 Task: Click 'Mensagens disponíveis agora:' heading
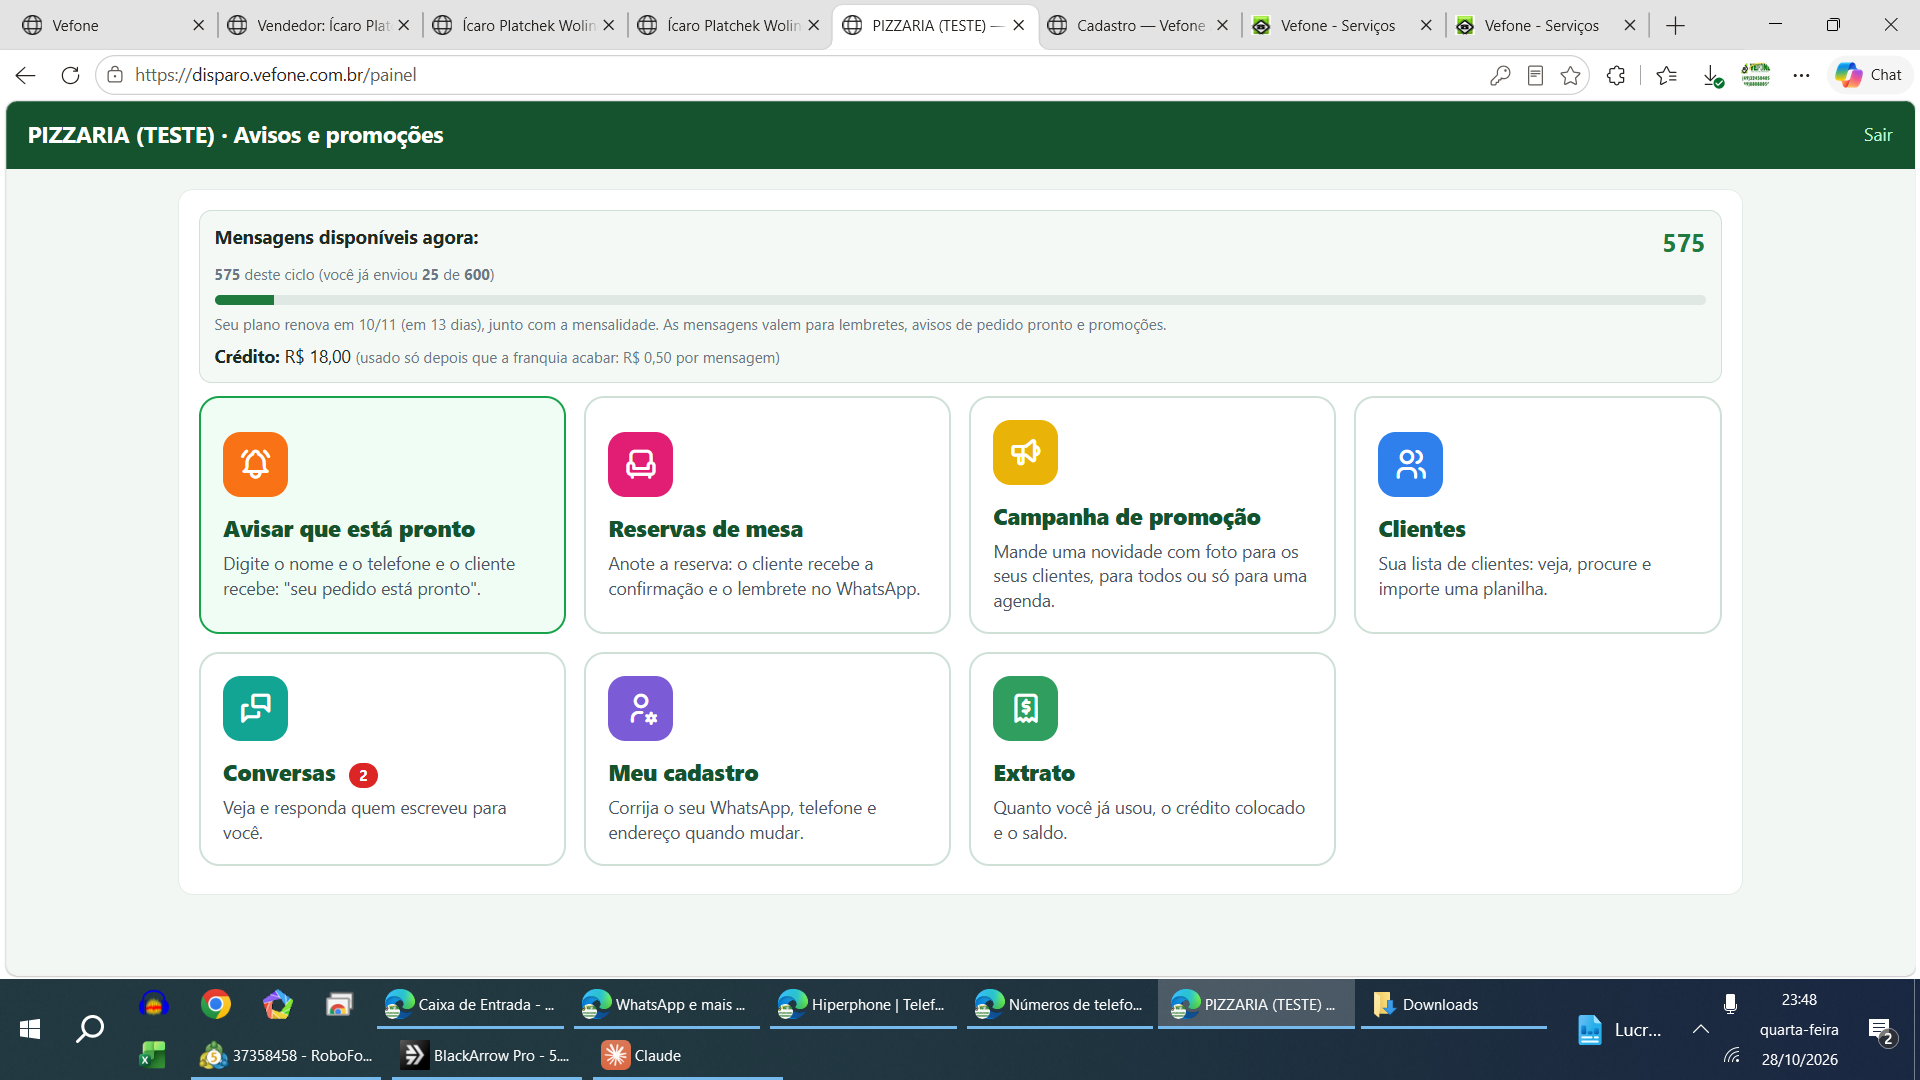point(346,238)
